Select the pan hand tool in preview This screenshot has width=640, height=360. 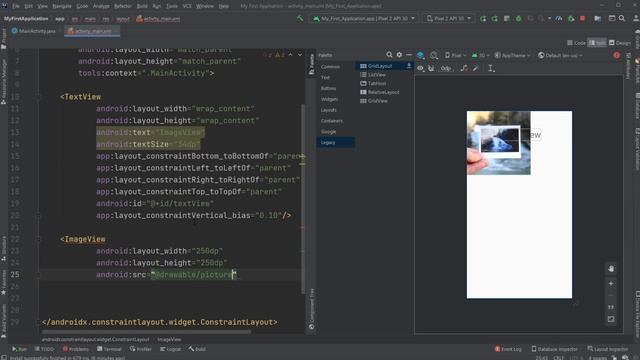point(611,269)
